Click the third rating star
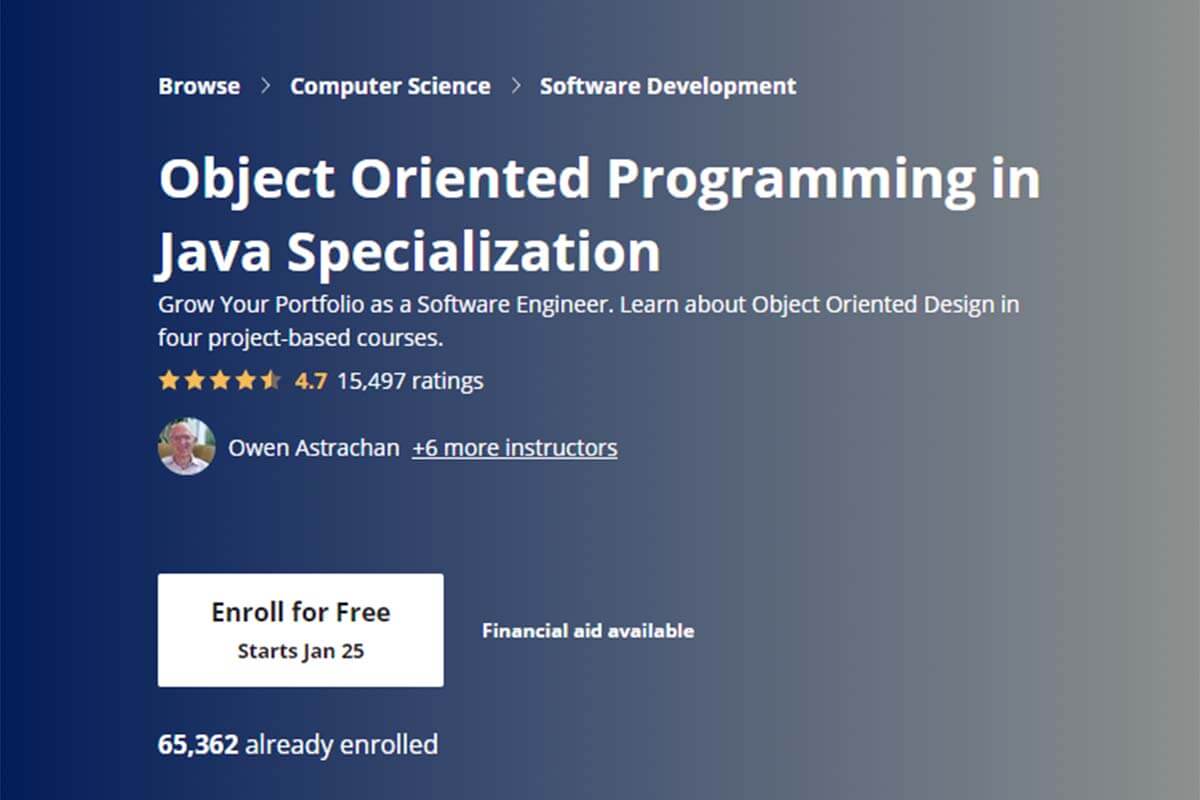 tap(222, 380)
